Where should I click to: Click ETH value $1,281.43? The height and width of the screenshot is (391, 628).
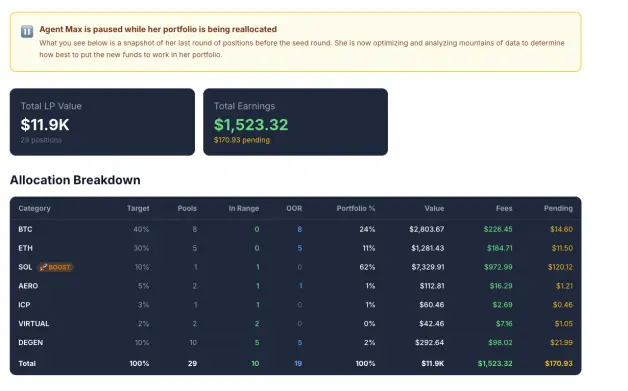[x=427, y=248]
